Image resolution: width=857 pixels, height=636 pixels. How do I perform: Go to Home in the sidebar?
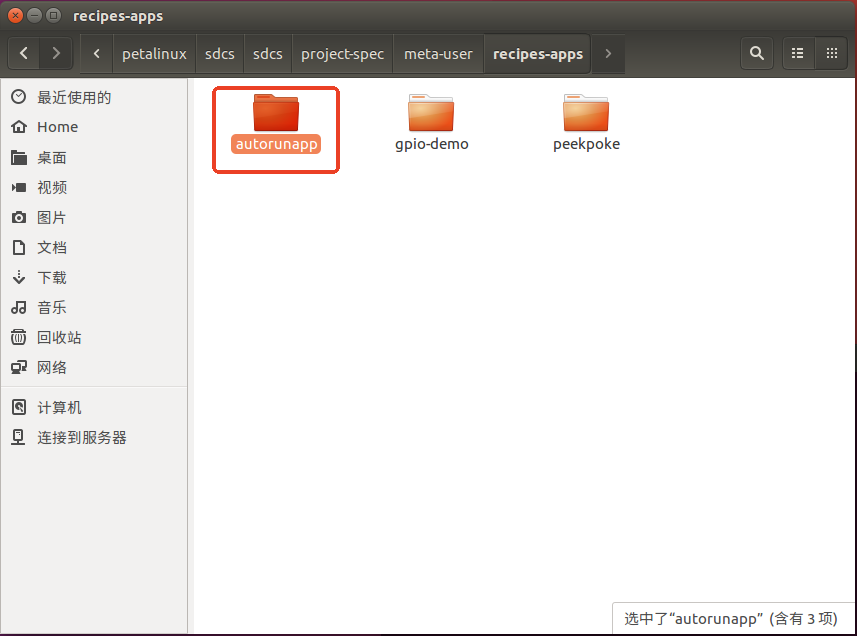tap(94, 127)
